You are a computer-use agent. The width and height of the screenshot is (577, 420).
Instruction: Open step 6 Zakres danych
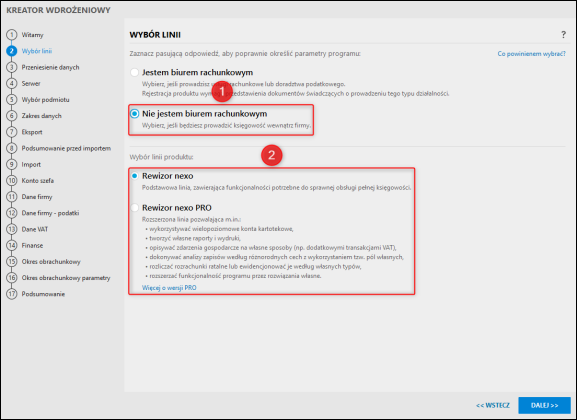34,116
